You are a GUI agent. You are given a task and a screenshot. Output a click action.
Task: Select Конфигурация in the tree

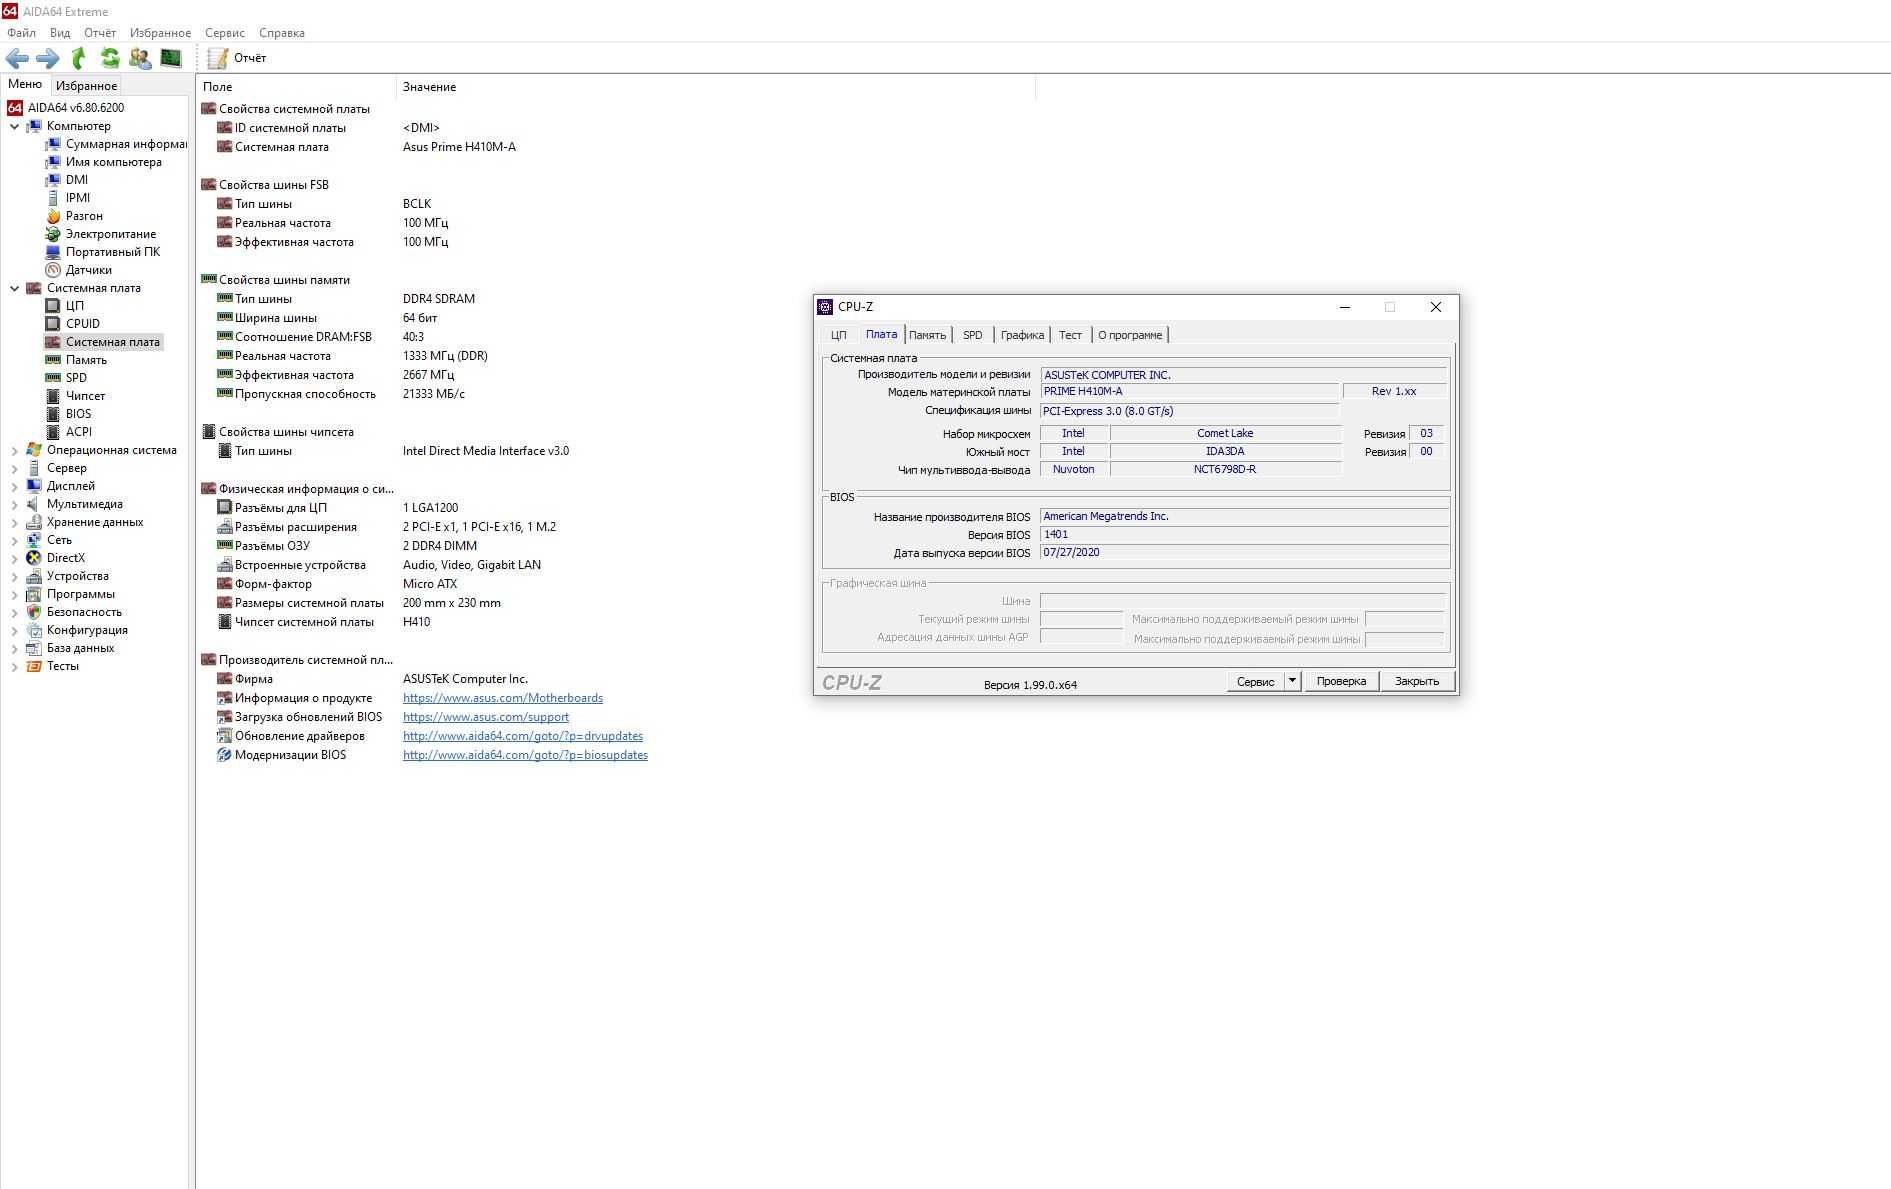pos(87,630)
